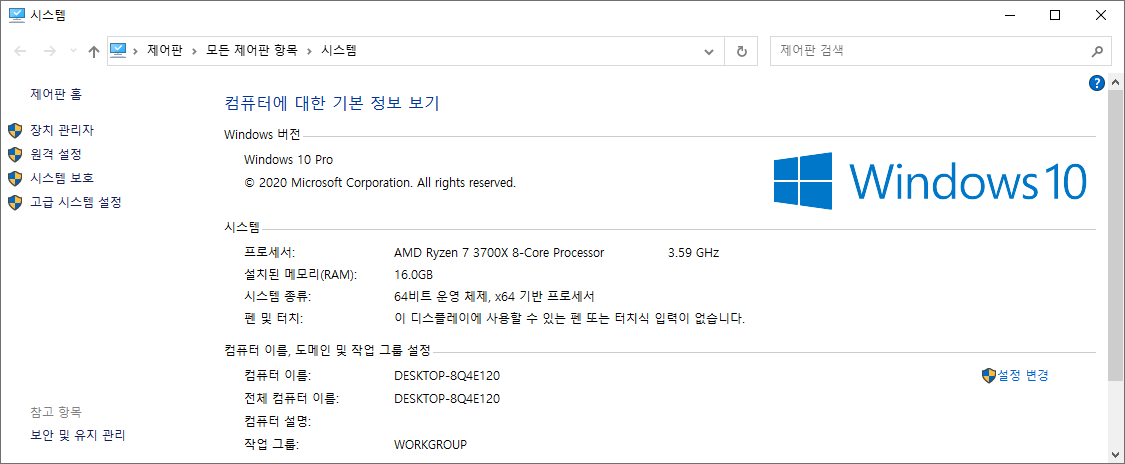Click 컴퓨터 이름 value DESKTOP-8Q4E120
1125x464 pixels.
(447, 376)
